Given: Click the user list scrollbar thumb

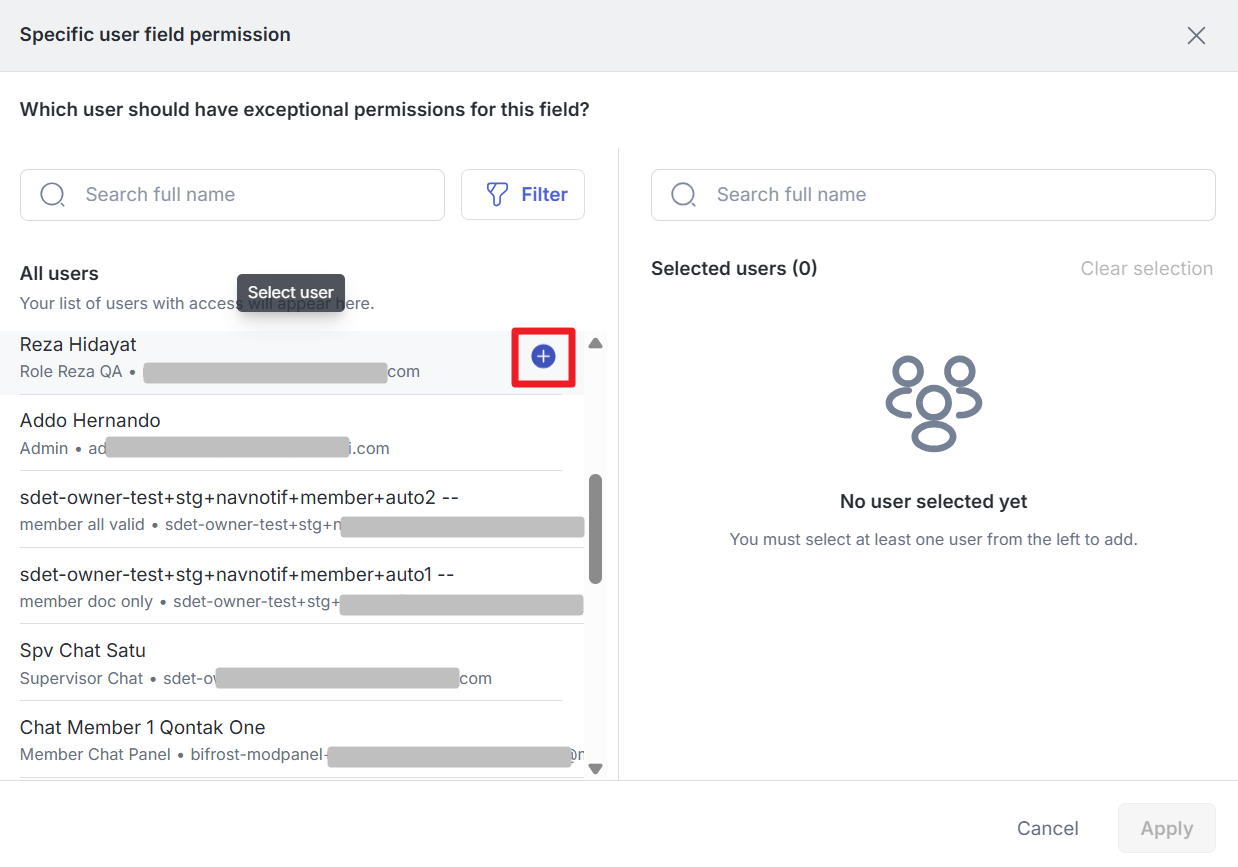Looking at the screenshot, I should tap(595, 528).
